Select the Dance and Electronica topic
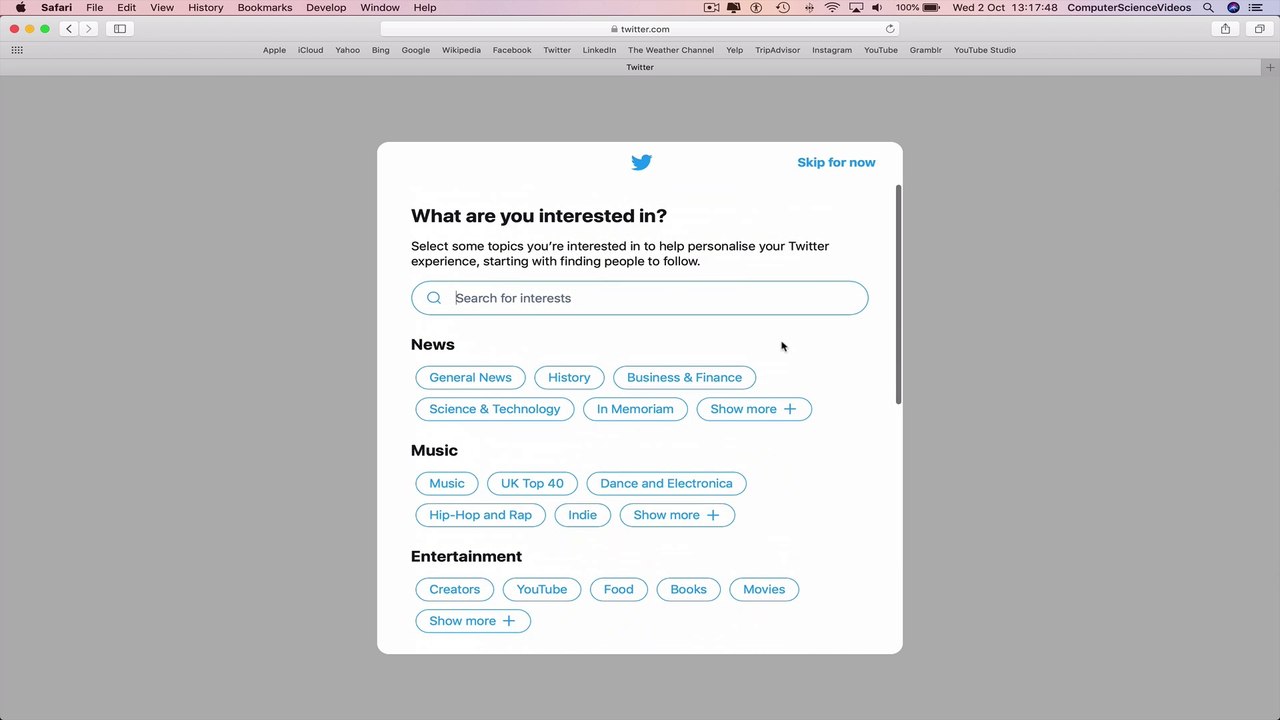The image size is (1280, 720). coord(666,484)
